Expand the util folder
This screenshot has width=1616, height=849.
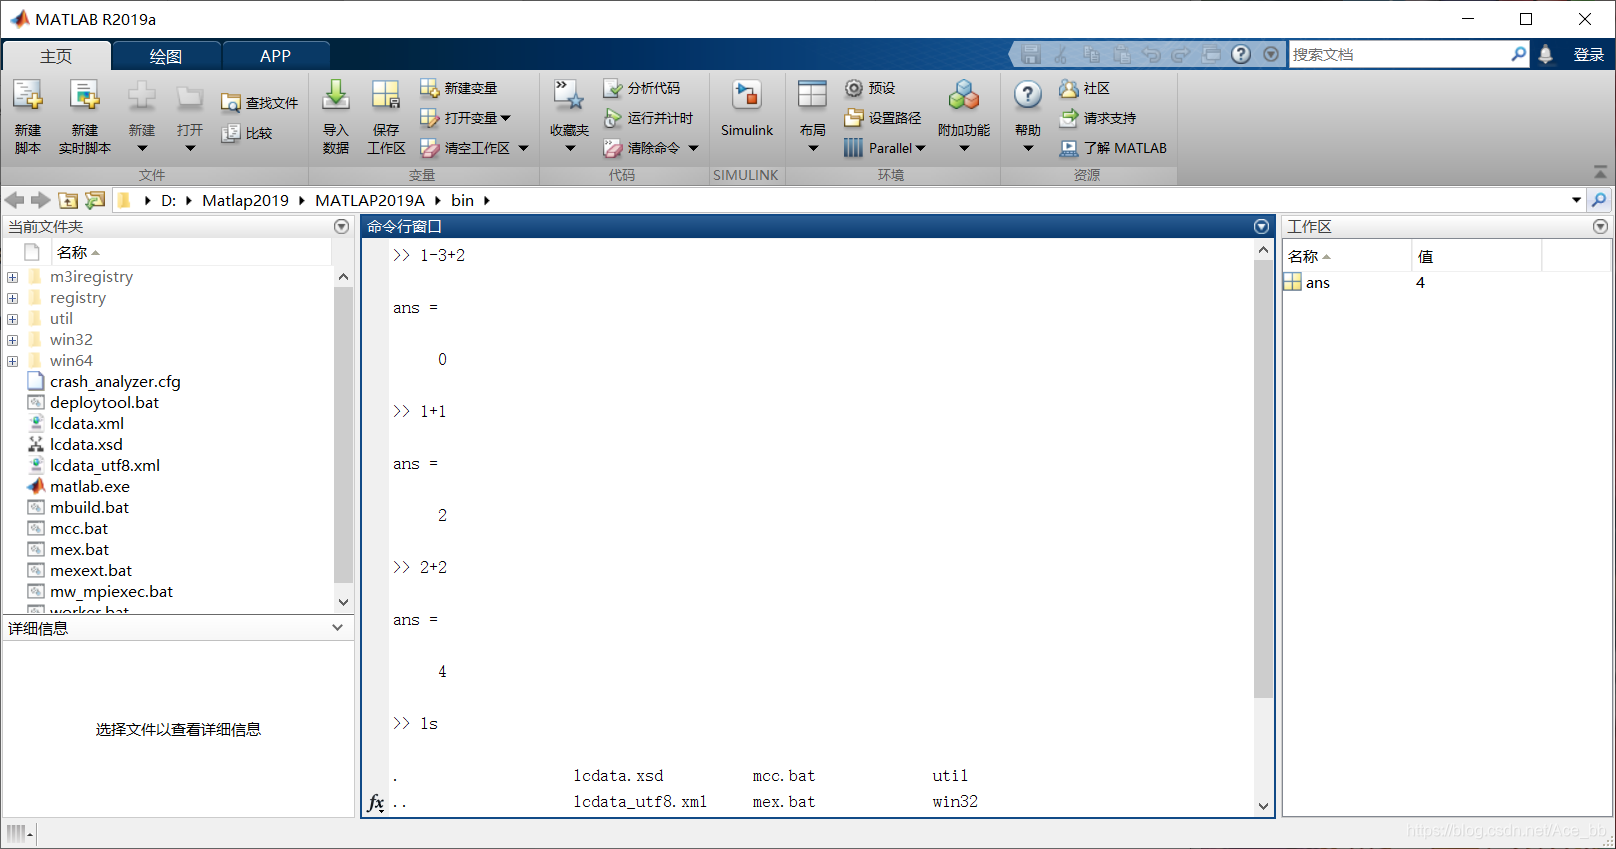(x=12, y=319)
